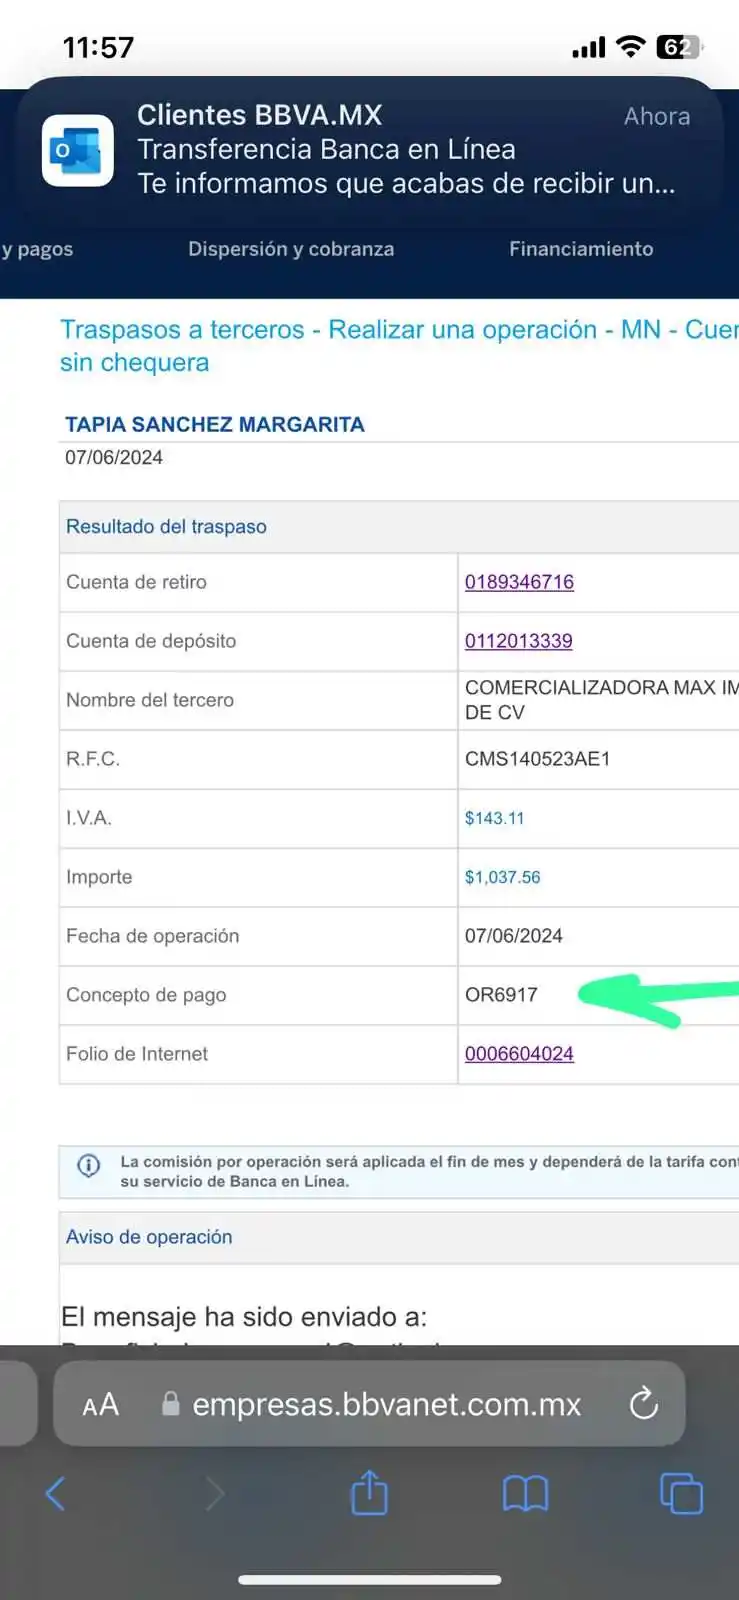Tap the Safari forward arrow
Viewport: 739px width, 1600px height.
tap(214, 1494)
